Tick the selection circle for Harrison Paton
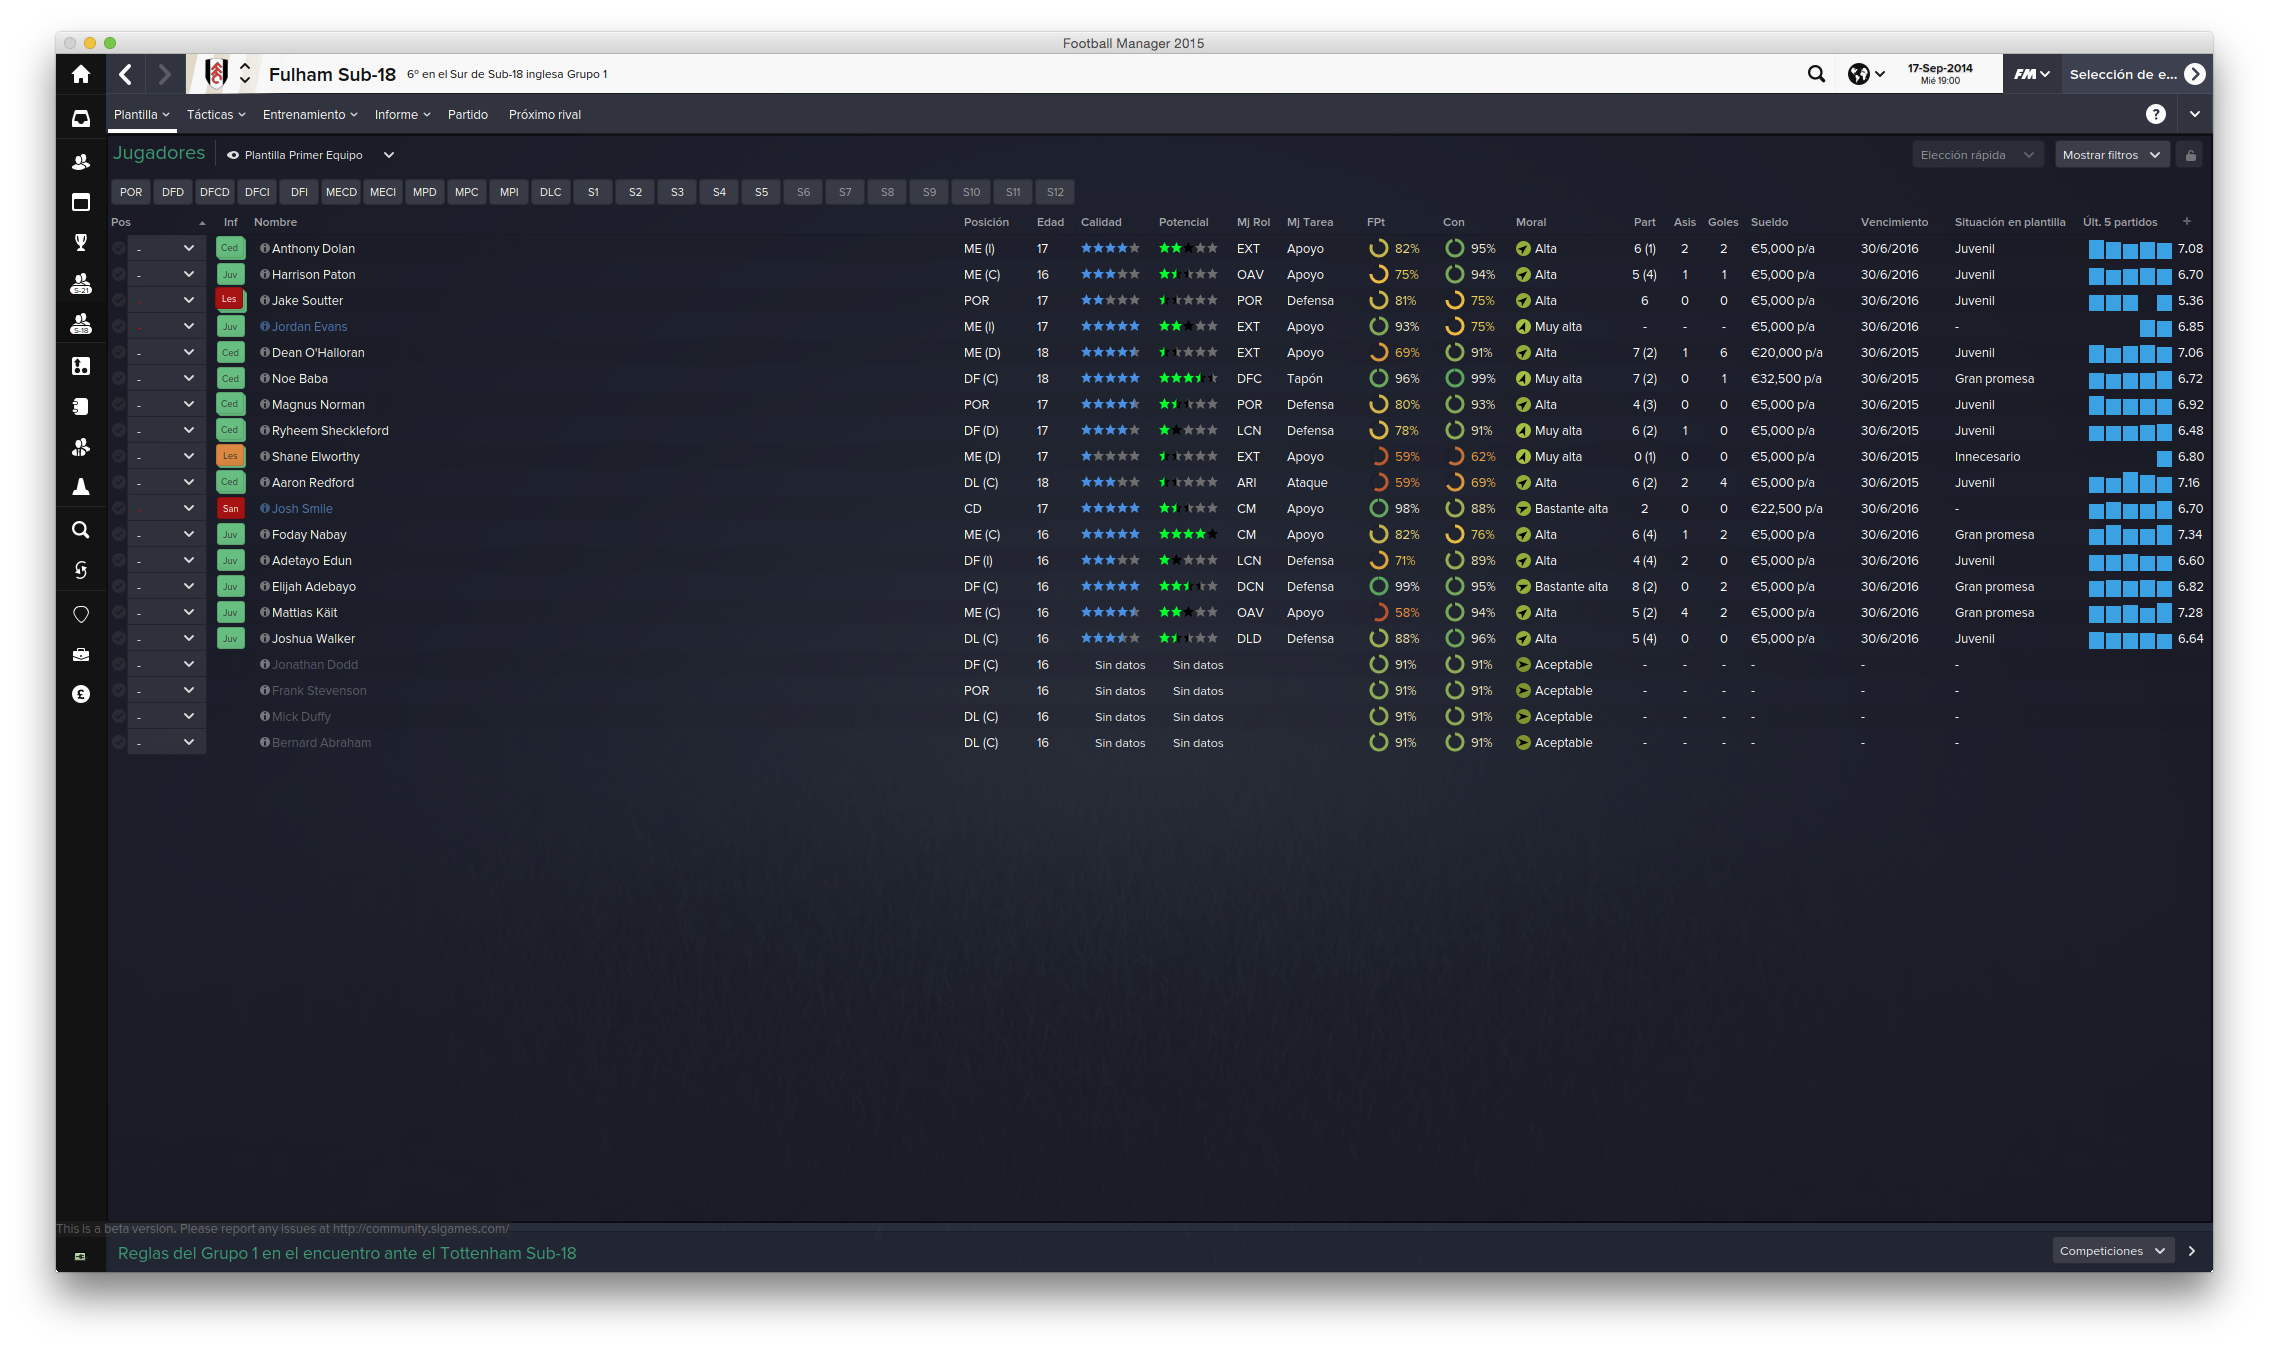This screenshot has width=2269, height=1352. point(119,274)
